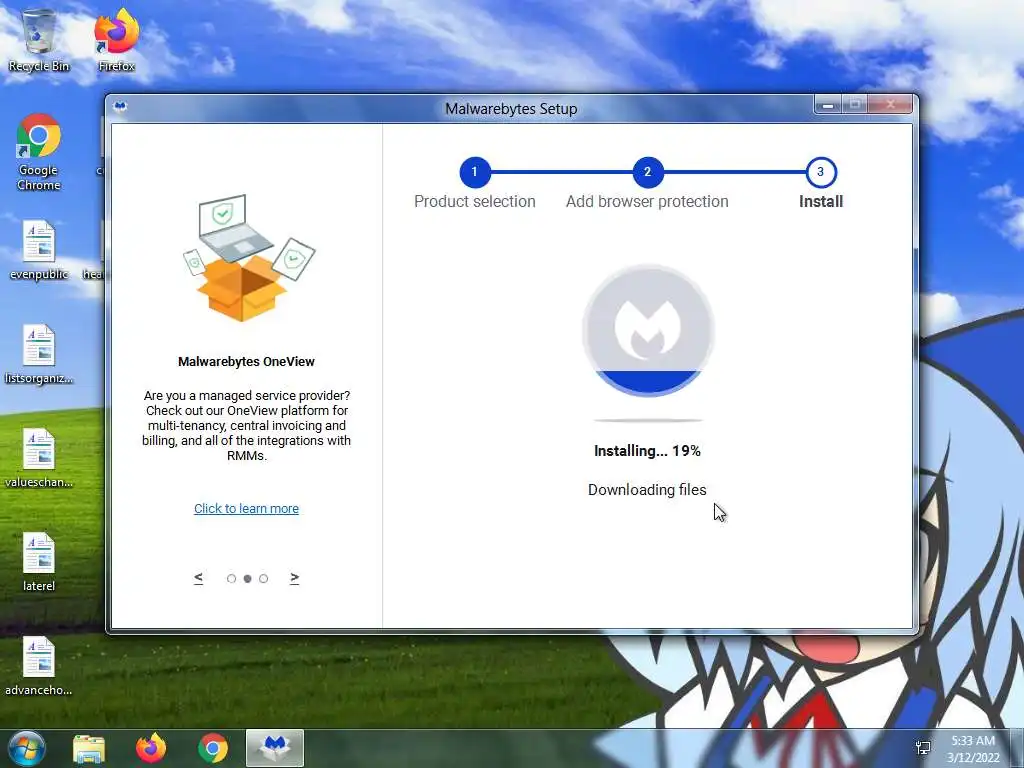
Task: Select the laterel document on desktop
Action: pos(39,562)
